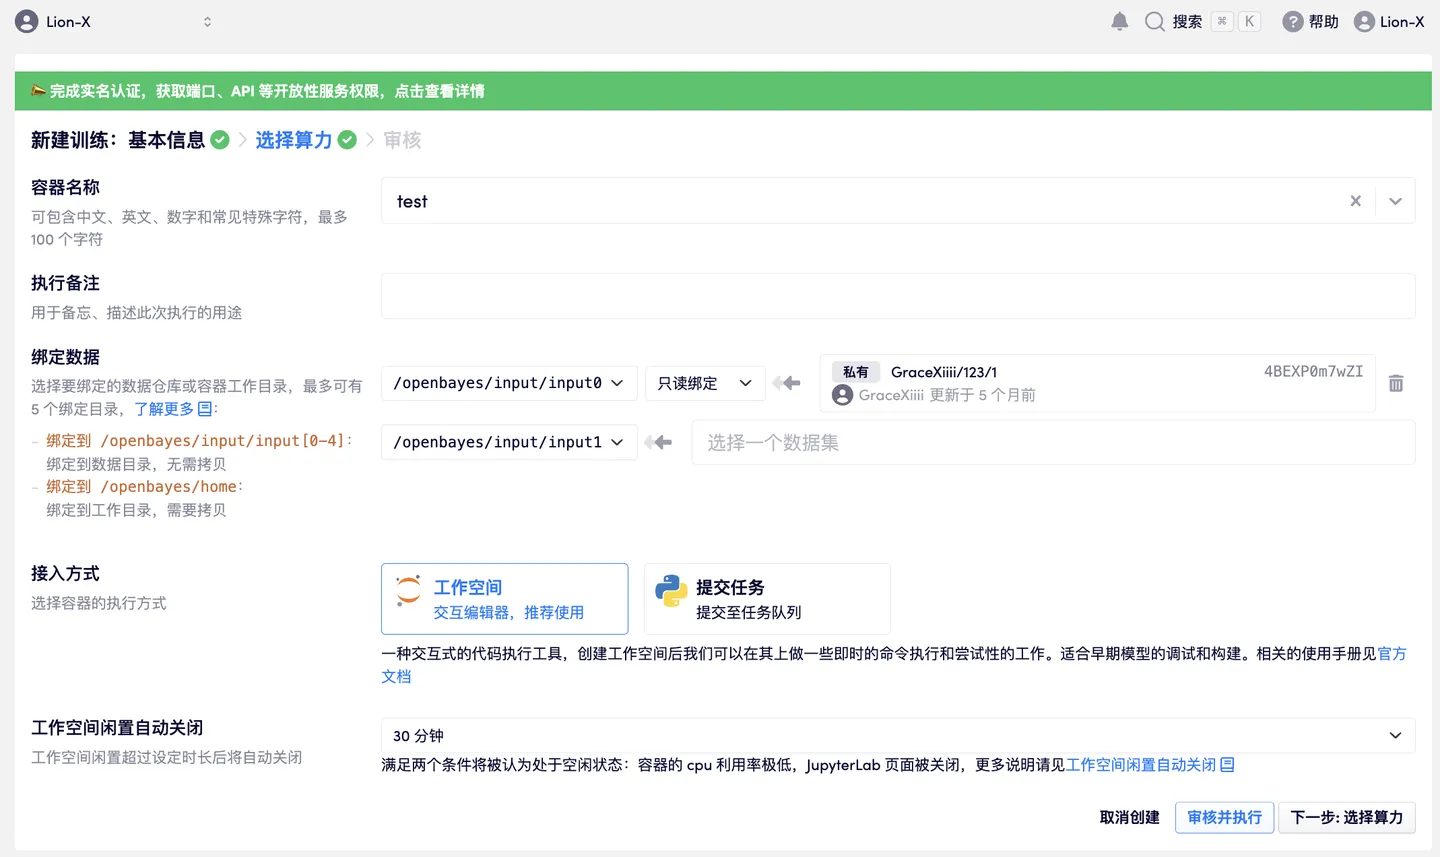The width and height of the screenshot is (1440, 857).
Task: Click the 执行备注 input field
Action: pyautogui.click(x=897, y=296)
